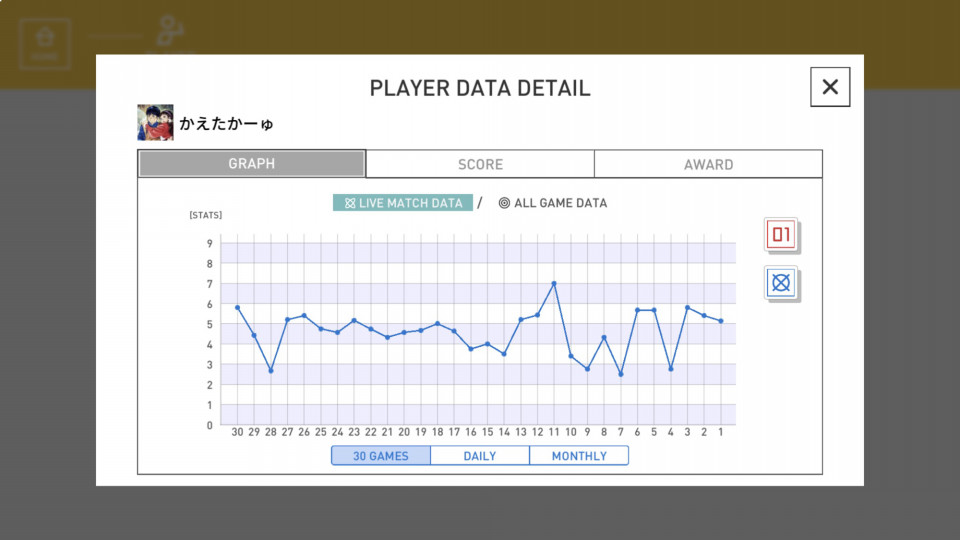Image resolution: width=960 pixels, height=540 pixels.
Task: Close the Player Data Detail dialog
Action: [x=830, y=87]
